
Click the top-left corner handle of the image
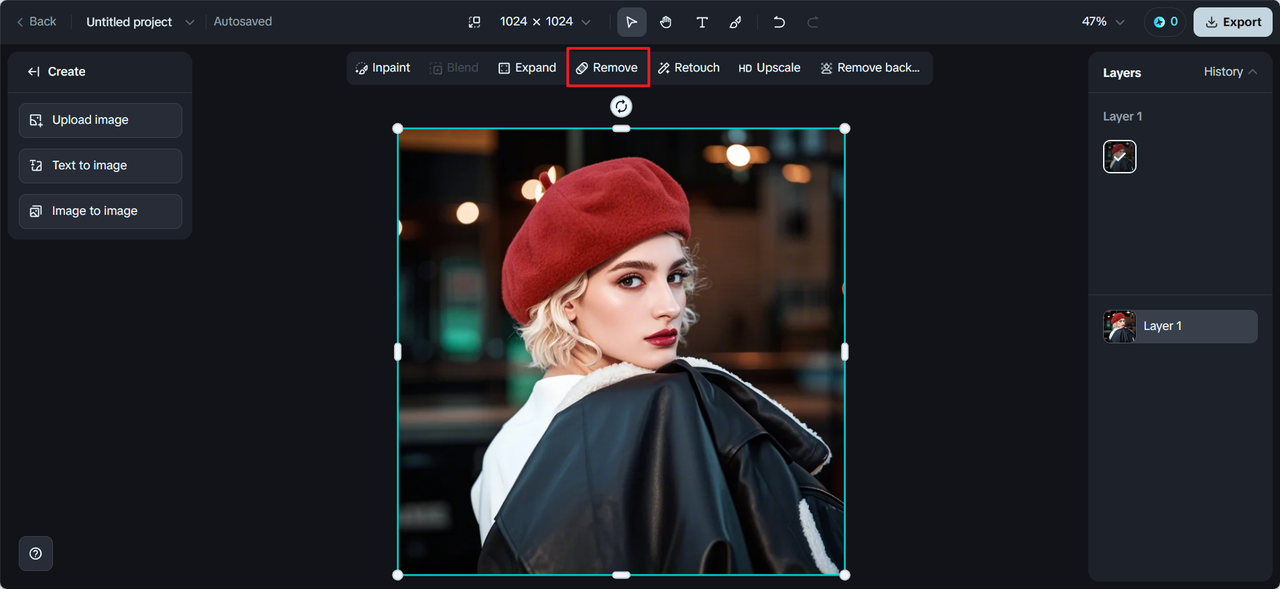398,128
